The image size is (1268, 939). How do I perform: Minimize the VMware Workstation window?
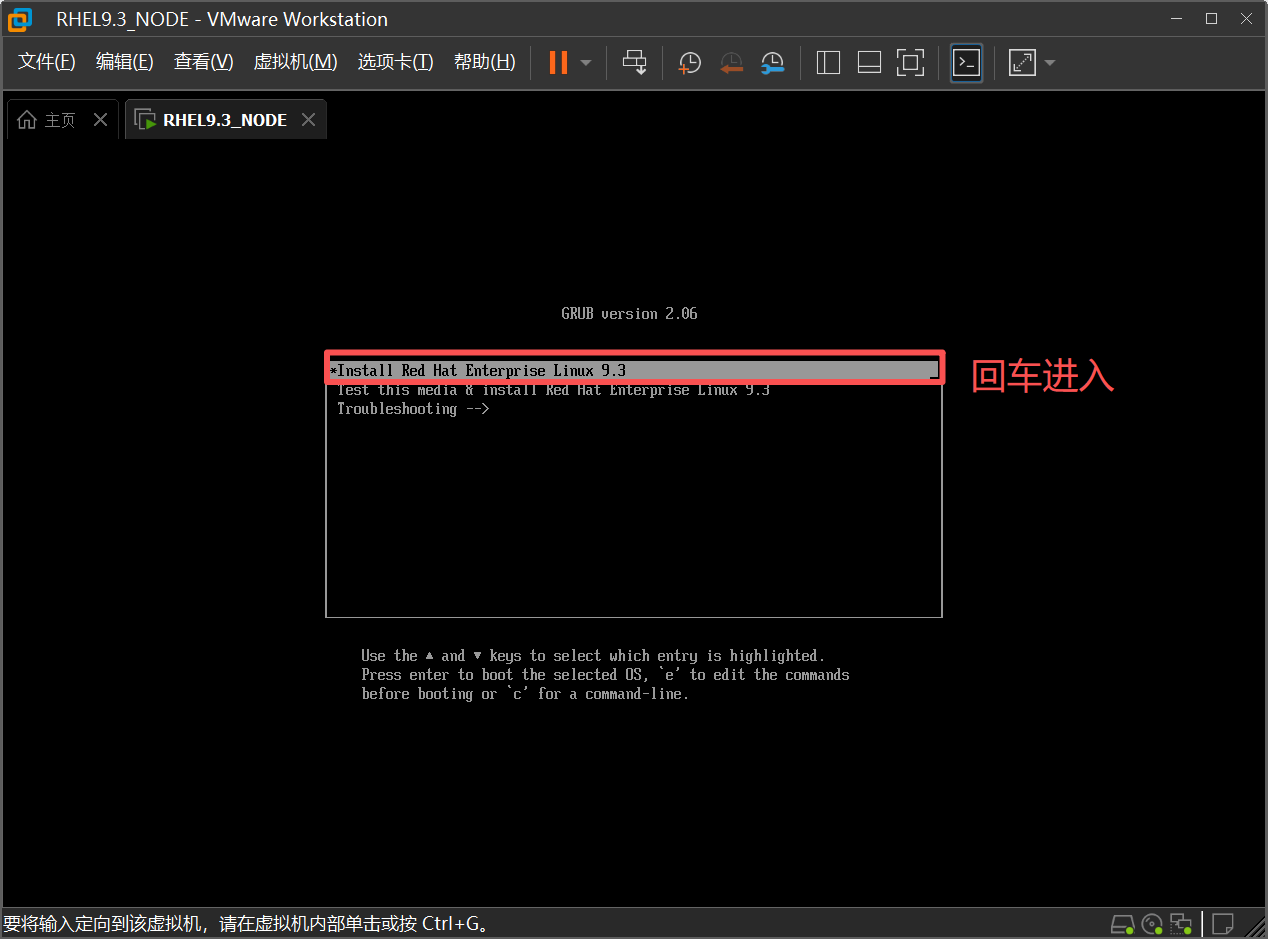click(1176, 18)
